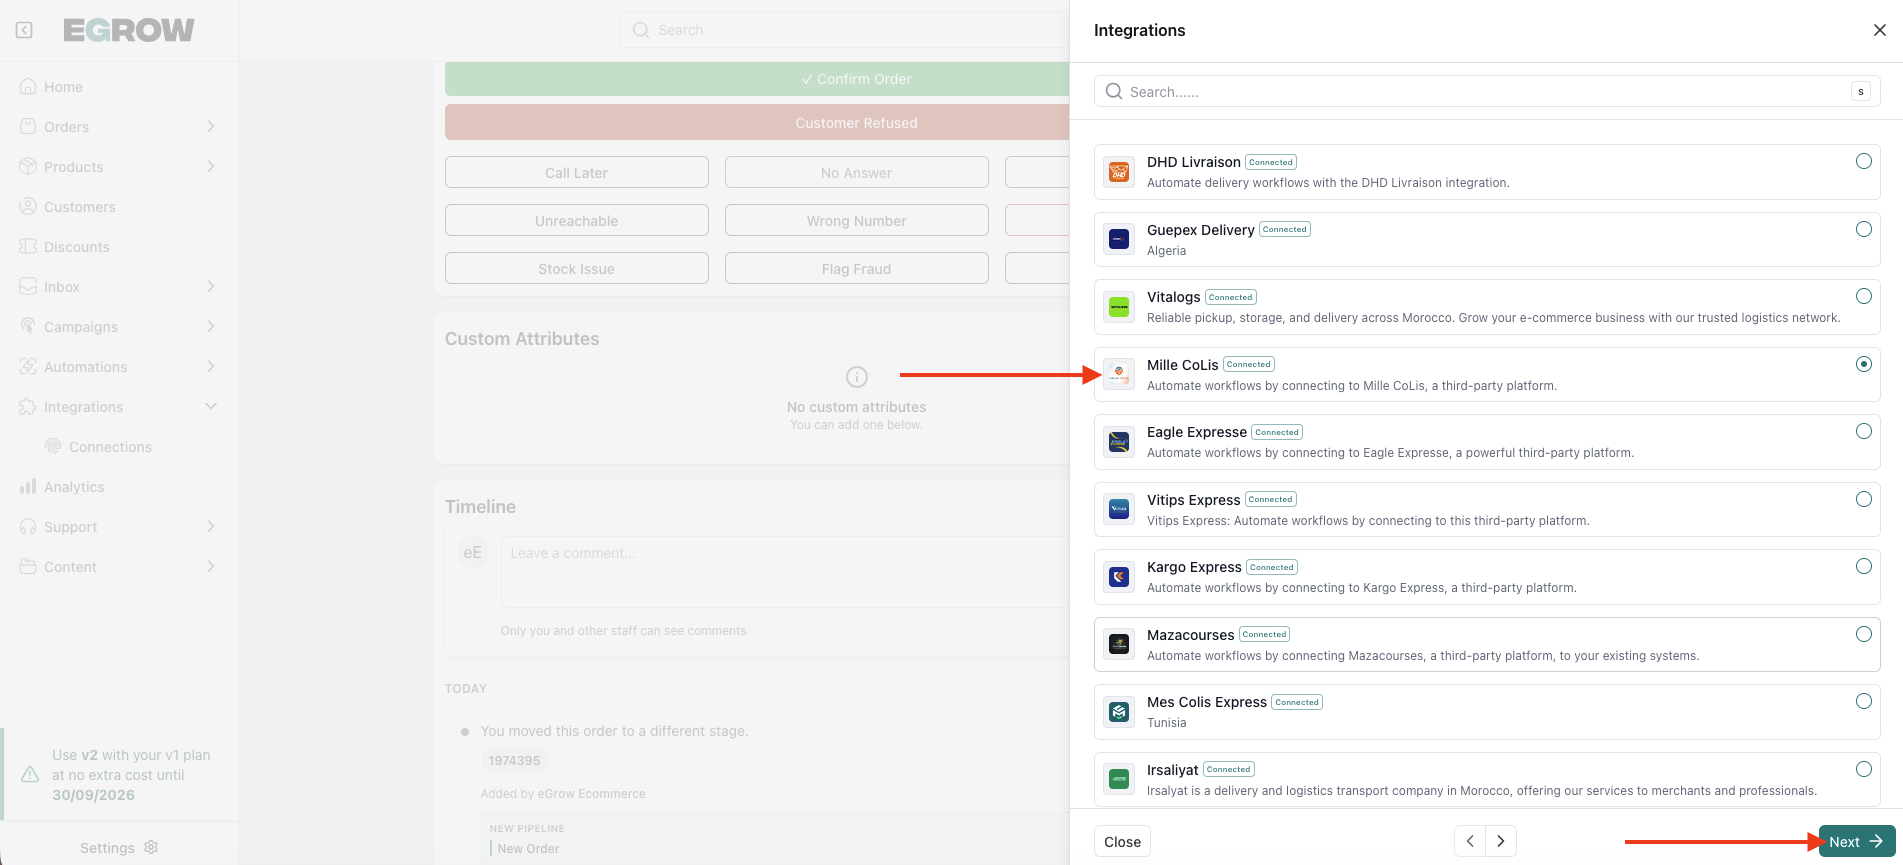Select the Vitips Express radio button

click(x=1863, y=499)
